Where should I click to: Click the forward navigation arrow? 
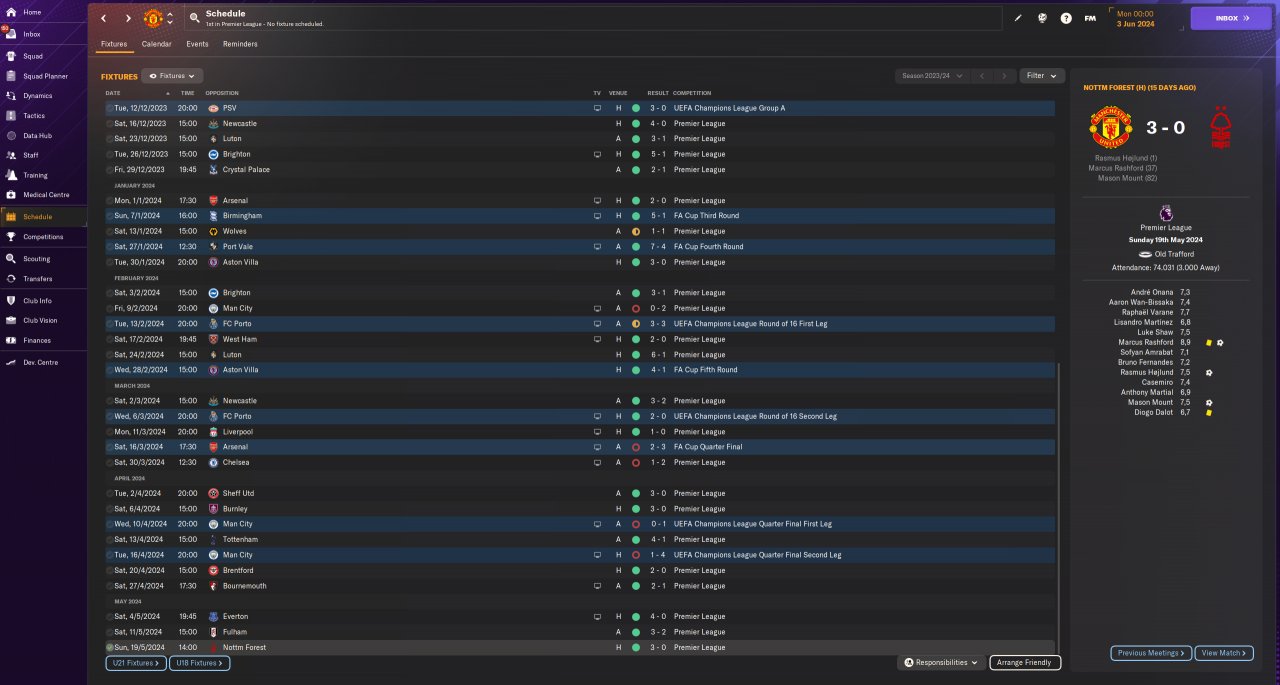pyautogui.click(x=128, y=18)
